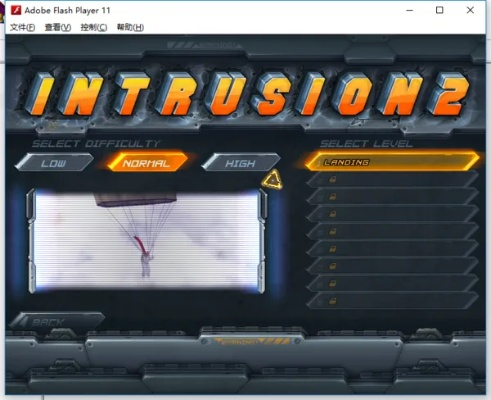The image size is (491, 400).
Task: Open the 文件(F) menu
Action: 22,27
